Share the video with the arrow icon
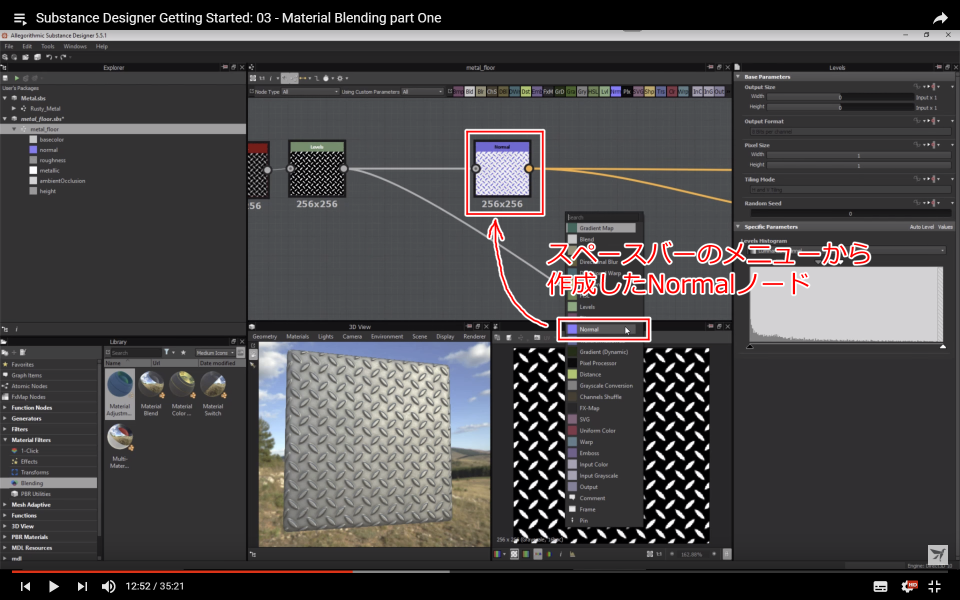 point(940,18)
